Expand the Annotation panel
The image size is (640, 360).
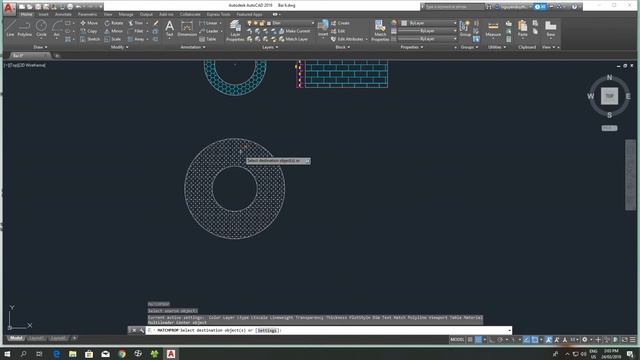pyautogui.click(x=193, y=47)
